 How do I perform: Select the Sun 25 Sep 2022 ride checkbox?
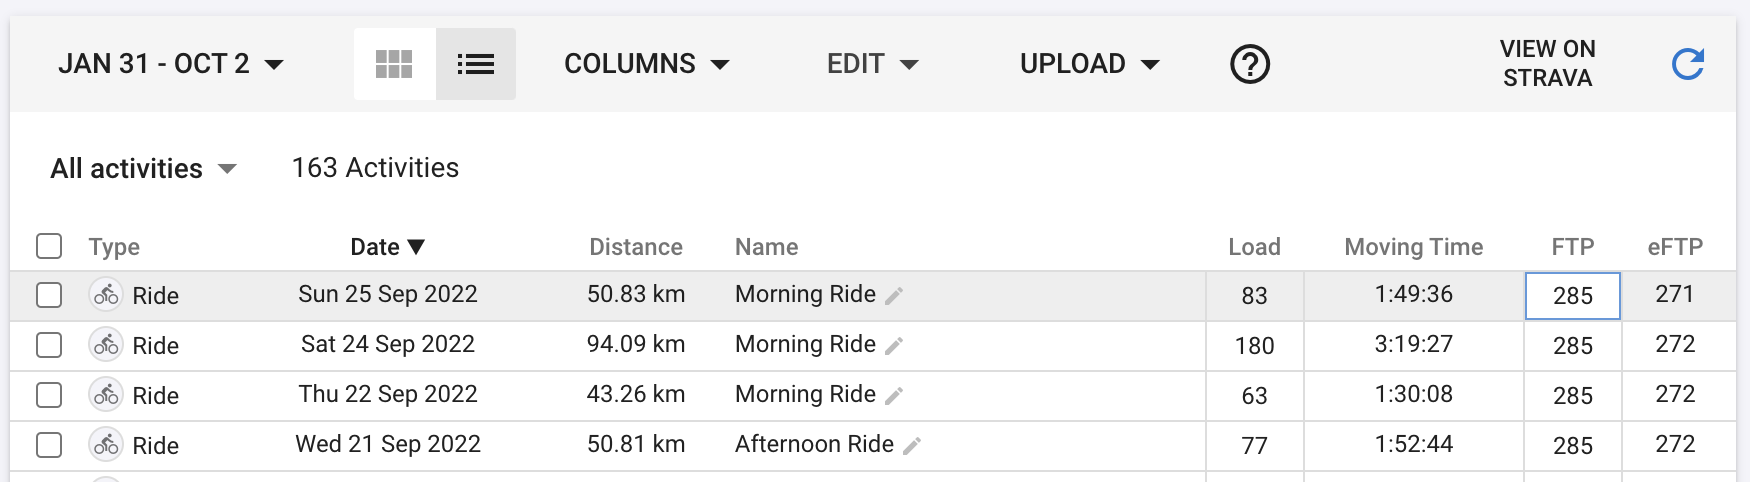click(49, 295)
